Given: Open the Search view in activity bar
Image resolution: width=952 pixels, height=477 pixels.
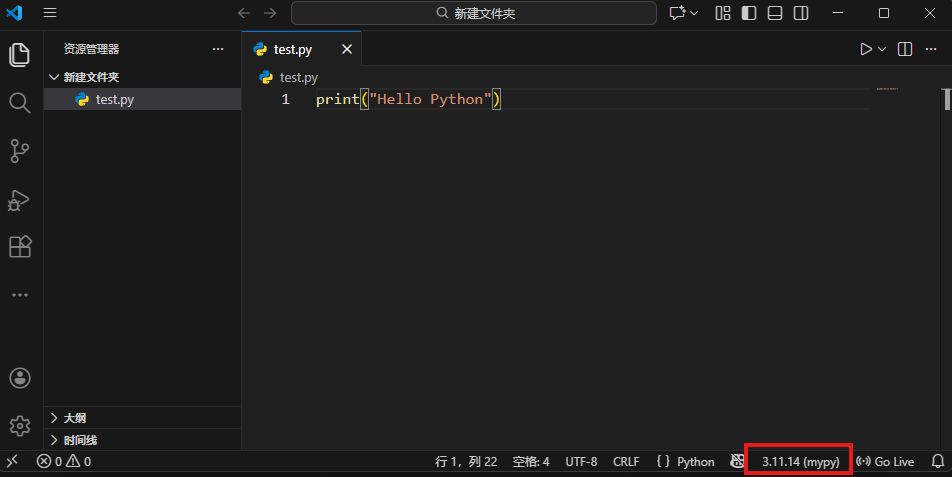Looking at the screenshot, I should click(20, 103).
